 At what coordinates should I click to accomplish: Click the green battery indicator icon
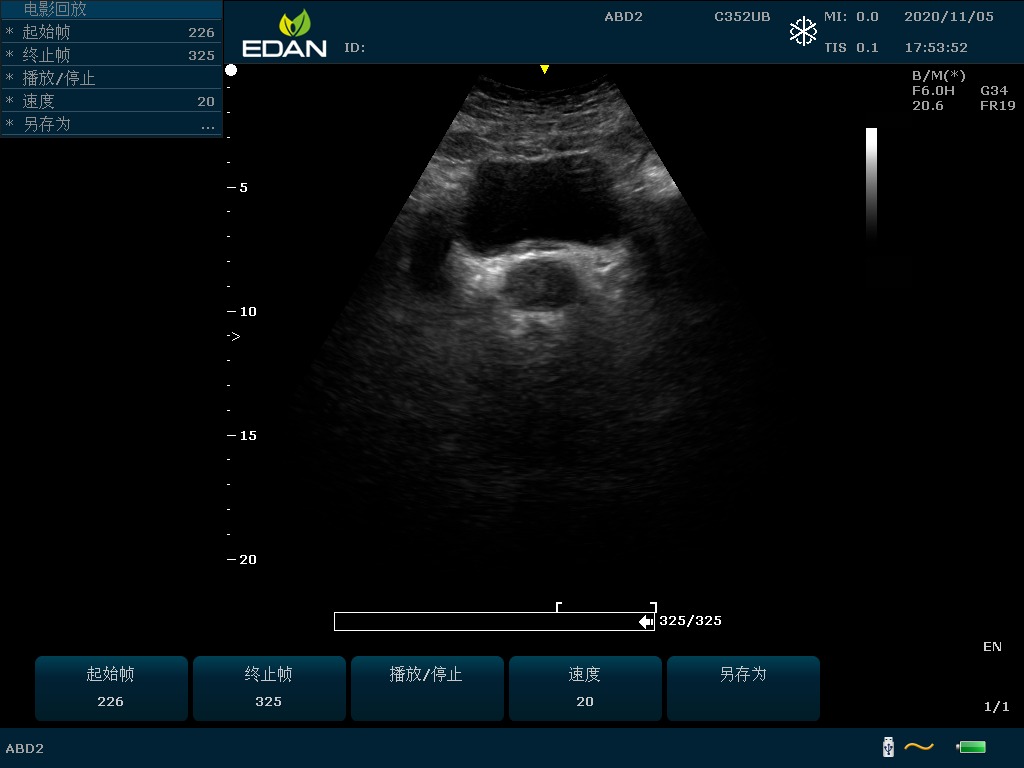click(x=971, y=747)
